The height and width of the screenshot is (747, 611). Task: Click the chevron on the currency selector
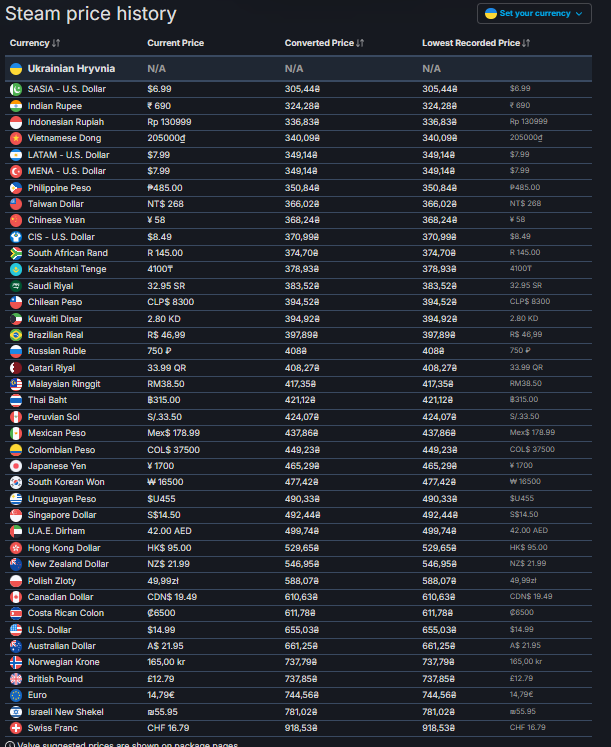pyautogui.click(x=579, y=14)
